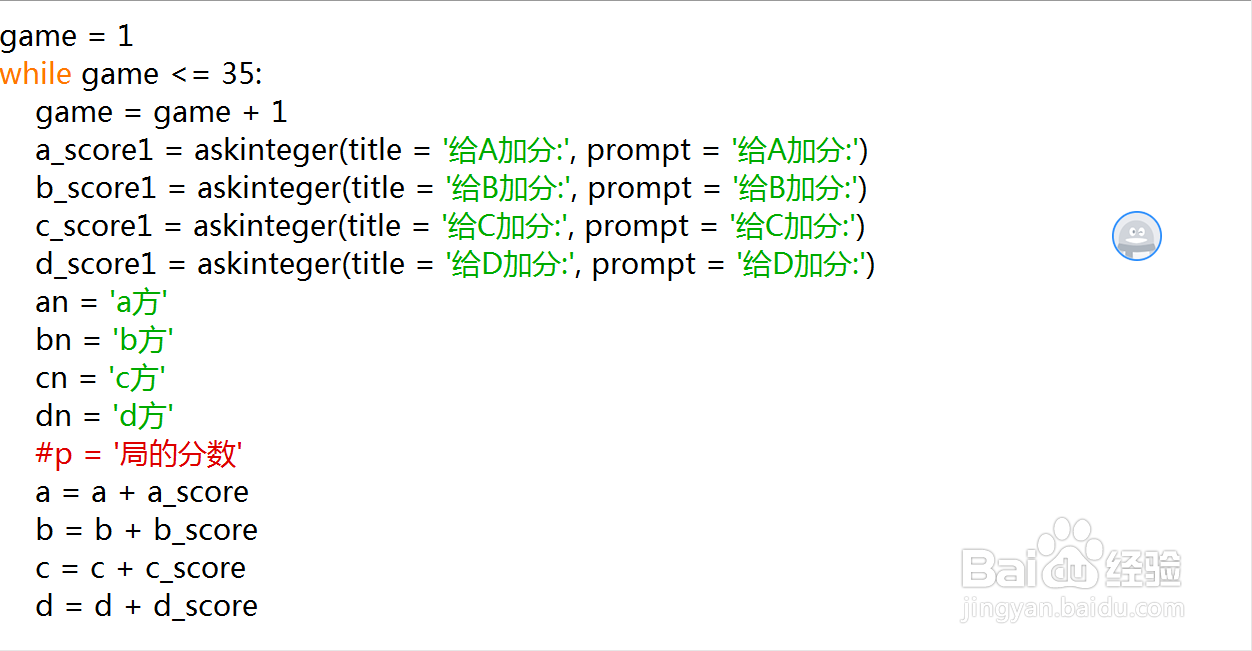
Task: Click the green string 'b方'
Action: tap(142, 340)
